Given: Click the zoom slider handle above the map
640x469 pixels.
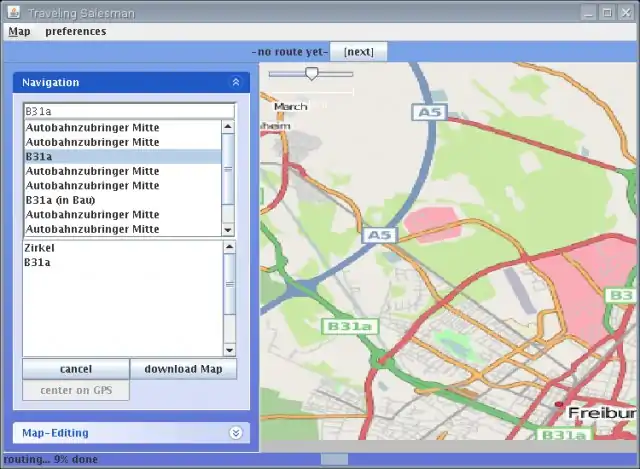Looking at the screenshot, I should pyautogui.click(x=312, y=74).
